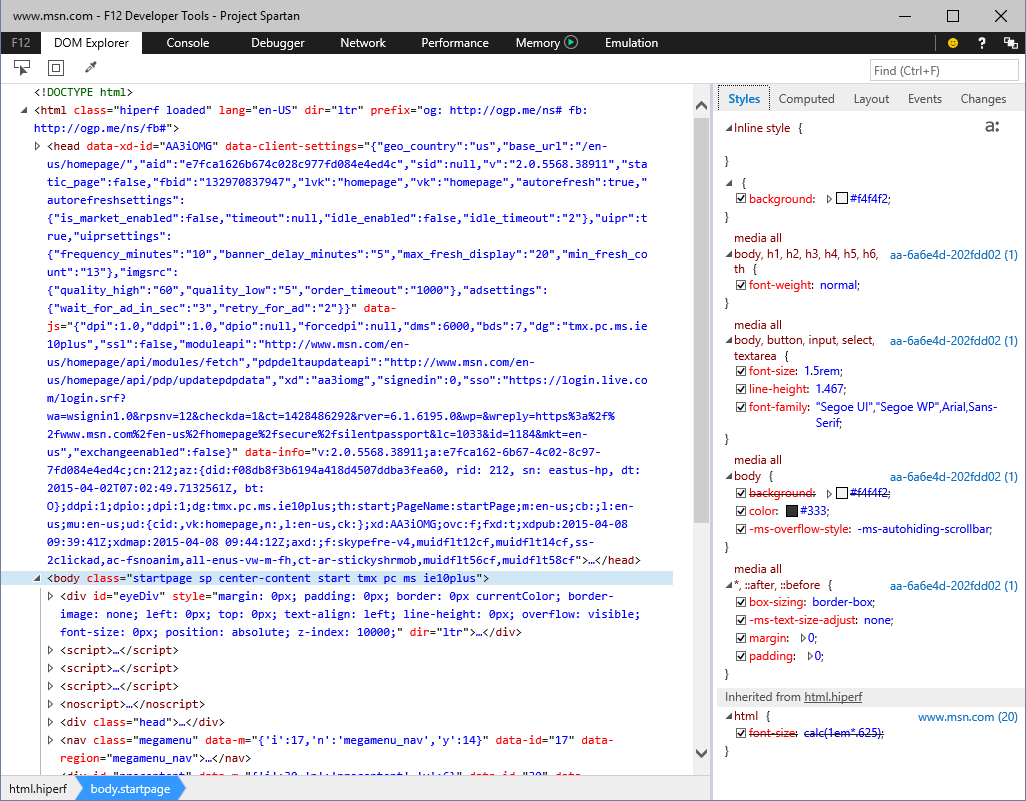Click the #333 color swatch

tap(792, 511)
